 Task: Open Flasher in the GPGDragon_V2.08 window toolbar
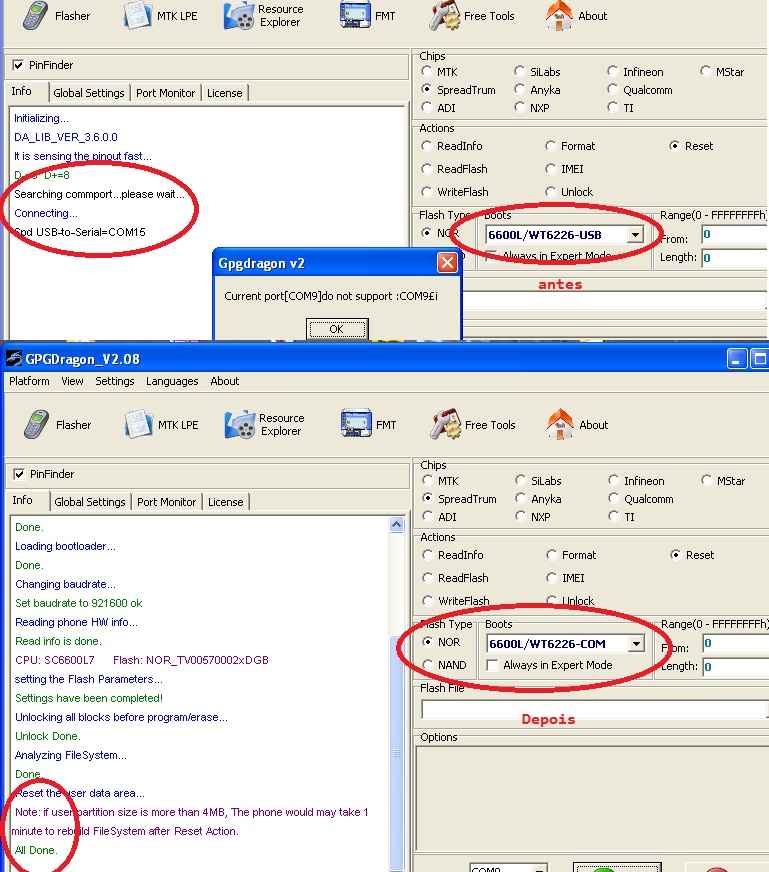(57, 424)
